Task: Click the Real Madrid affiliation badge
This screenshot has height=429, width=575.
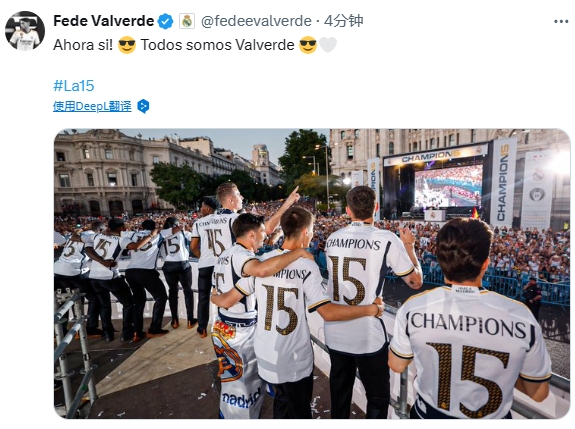Action: pos(187,21)
